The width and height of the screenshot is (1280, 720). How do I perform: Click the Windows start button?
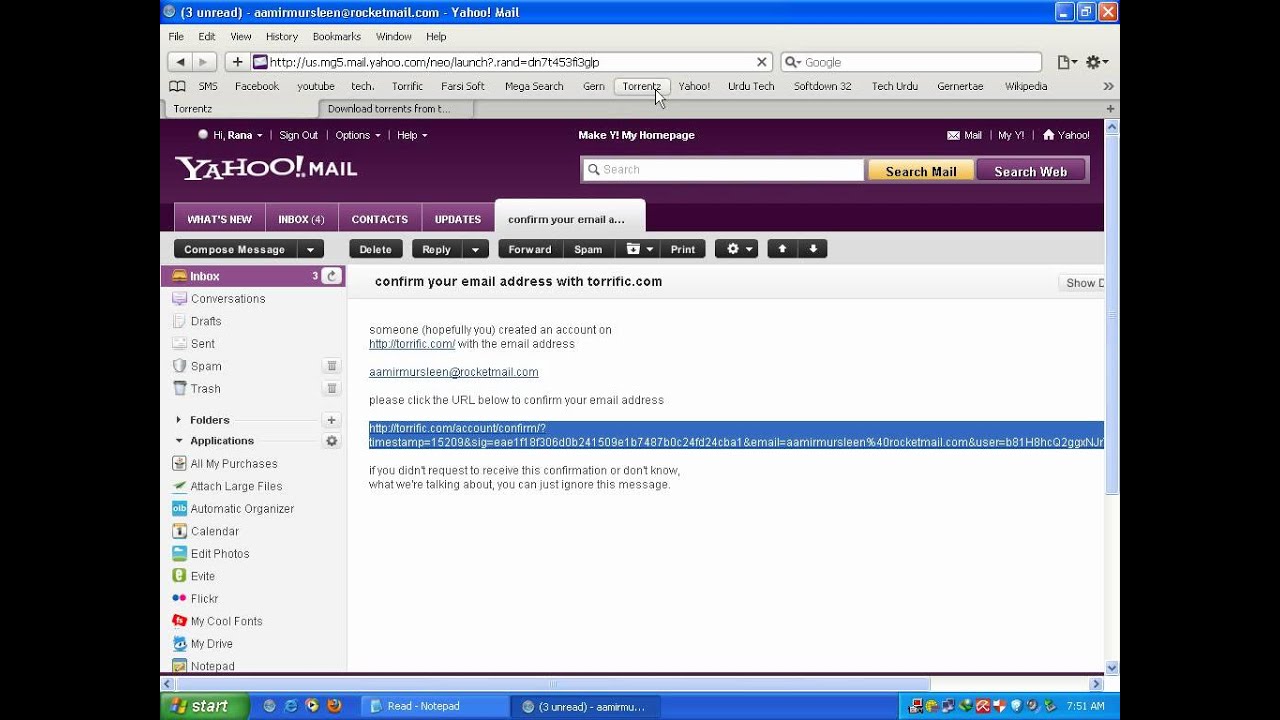204,706
